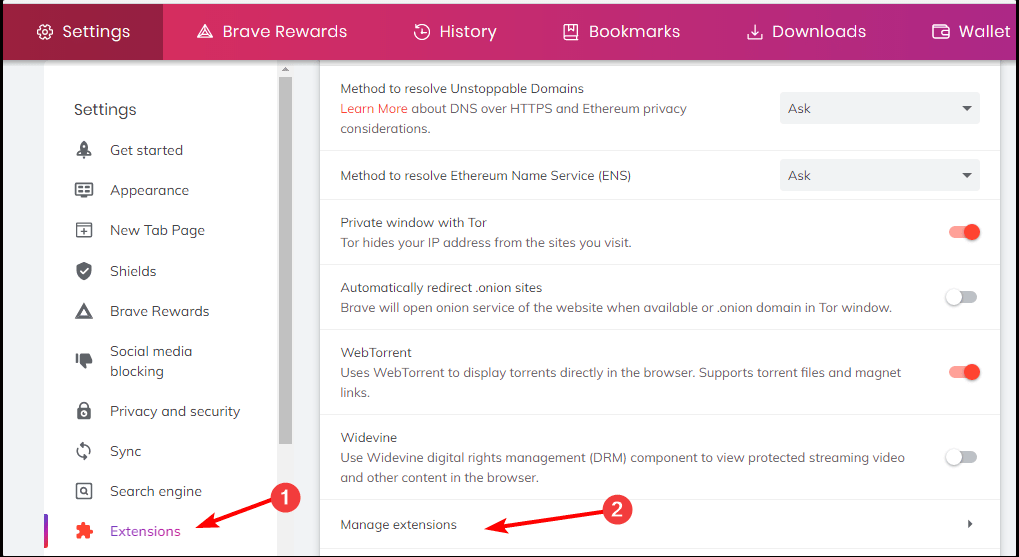The height and width of the screenshot is (557, 1019).
Task: Click the History clock icon in top bar
Action: point(422,32)
